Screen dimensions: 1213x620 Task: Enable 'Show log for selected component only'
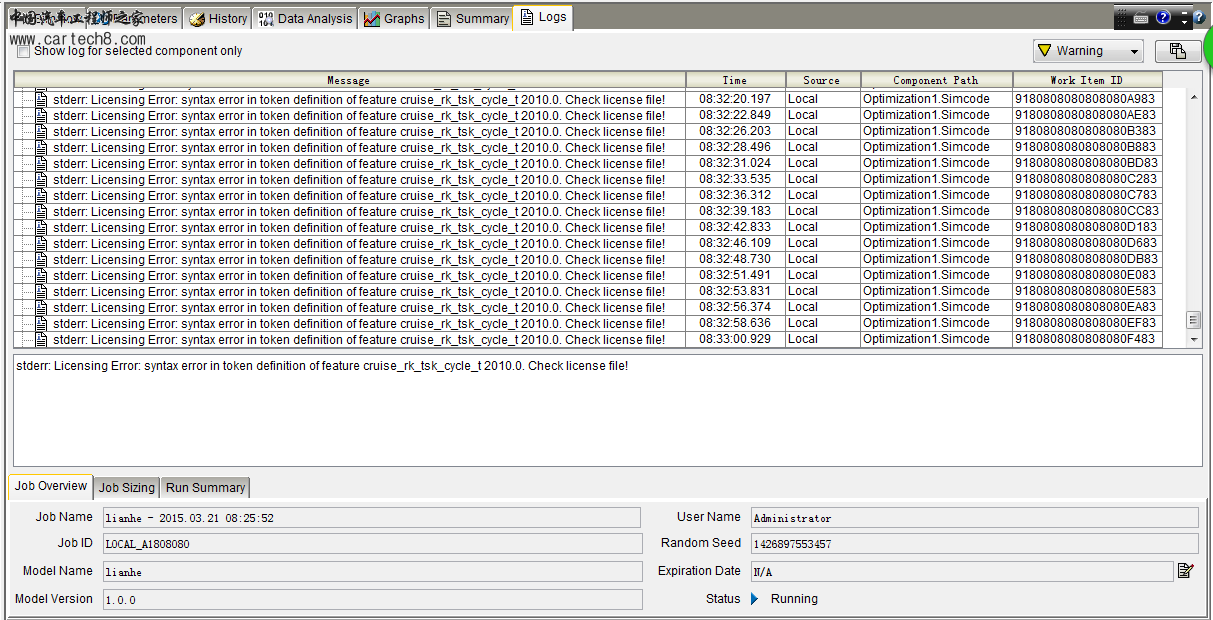pyautogui.click(x=23, y=50)
